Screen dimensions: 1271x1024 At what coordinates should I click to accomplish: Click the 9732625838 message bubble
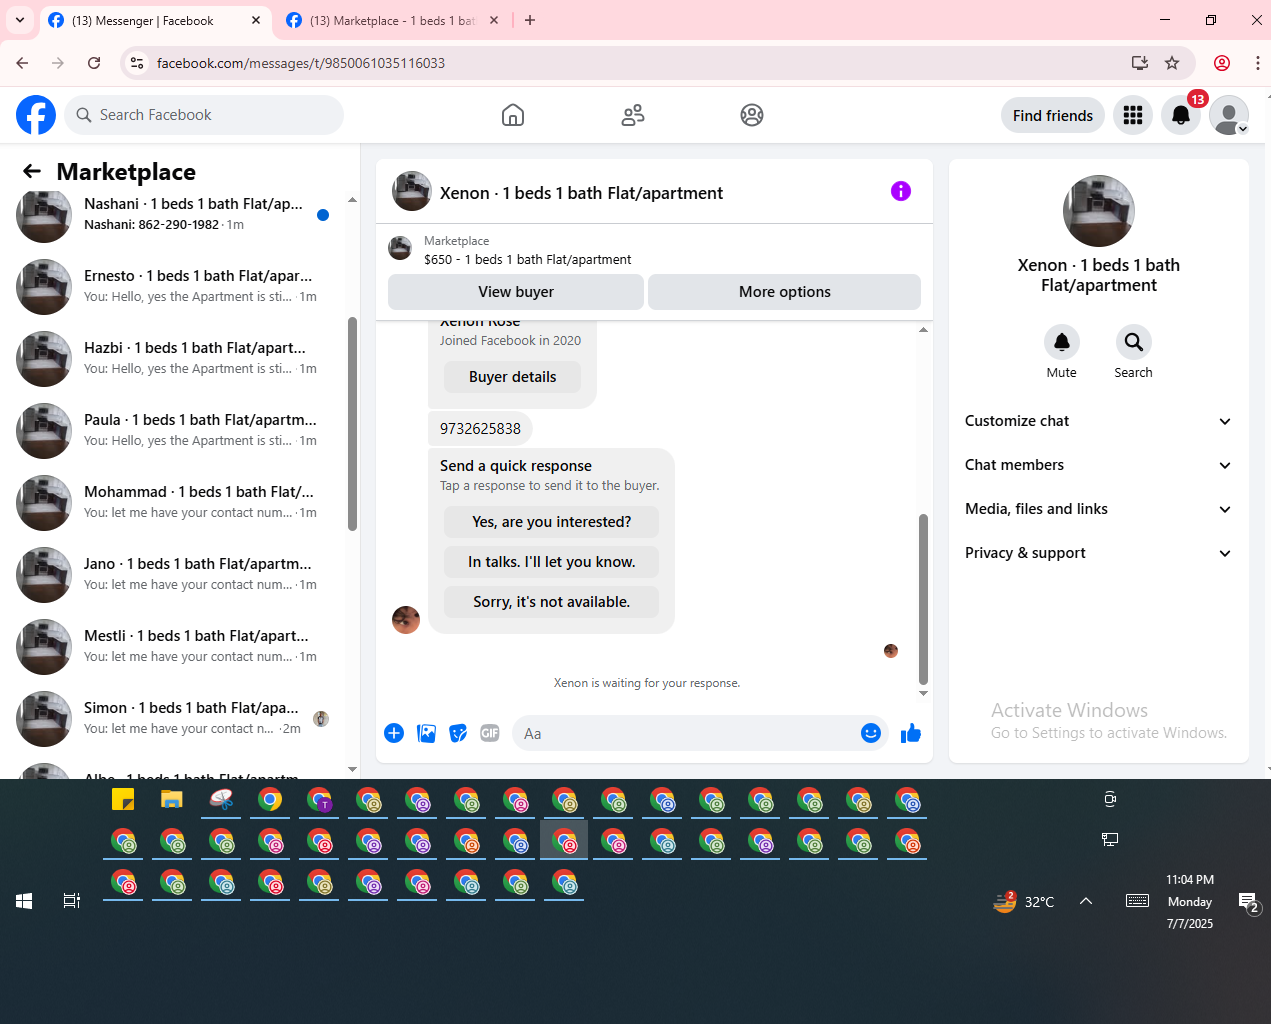click(480, 429)
